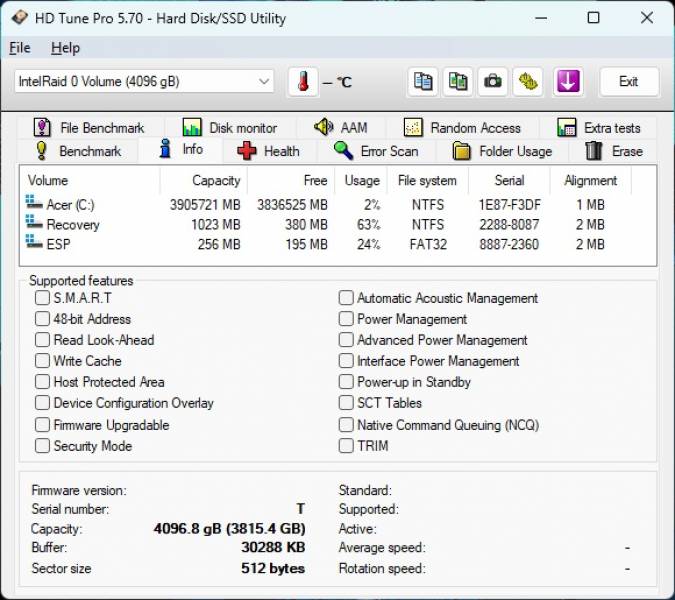Toggle the 48-bit Address checkbox
Image resolution: width=675 pixels, height=600 pixels.
coord(42,319)
